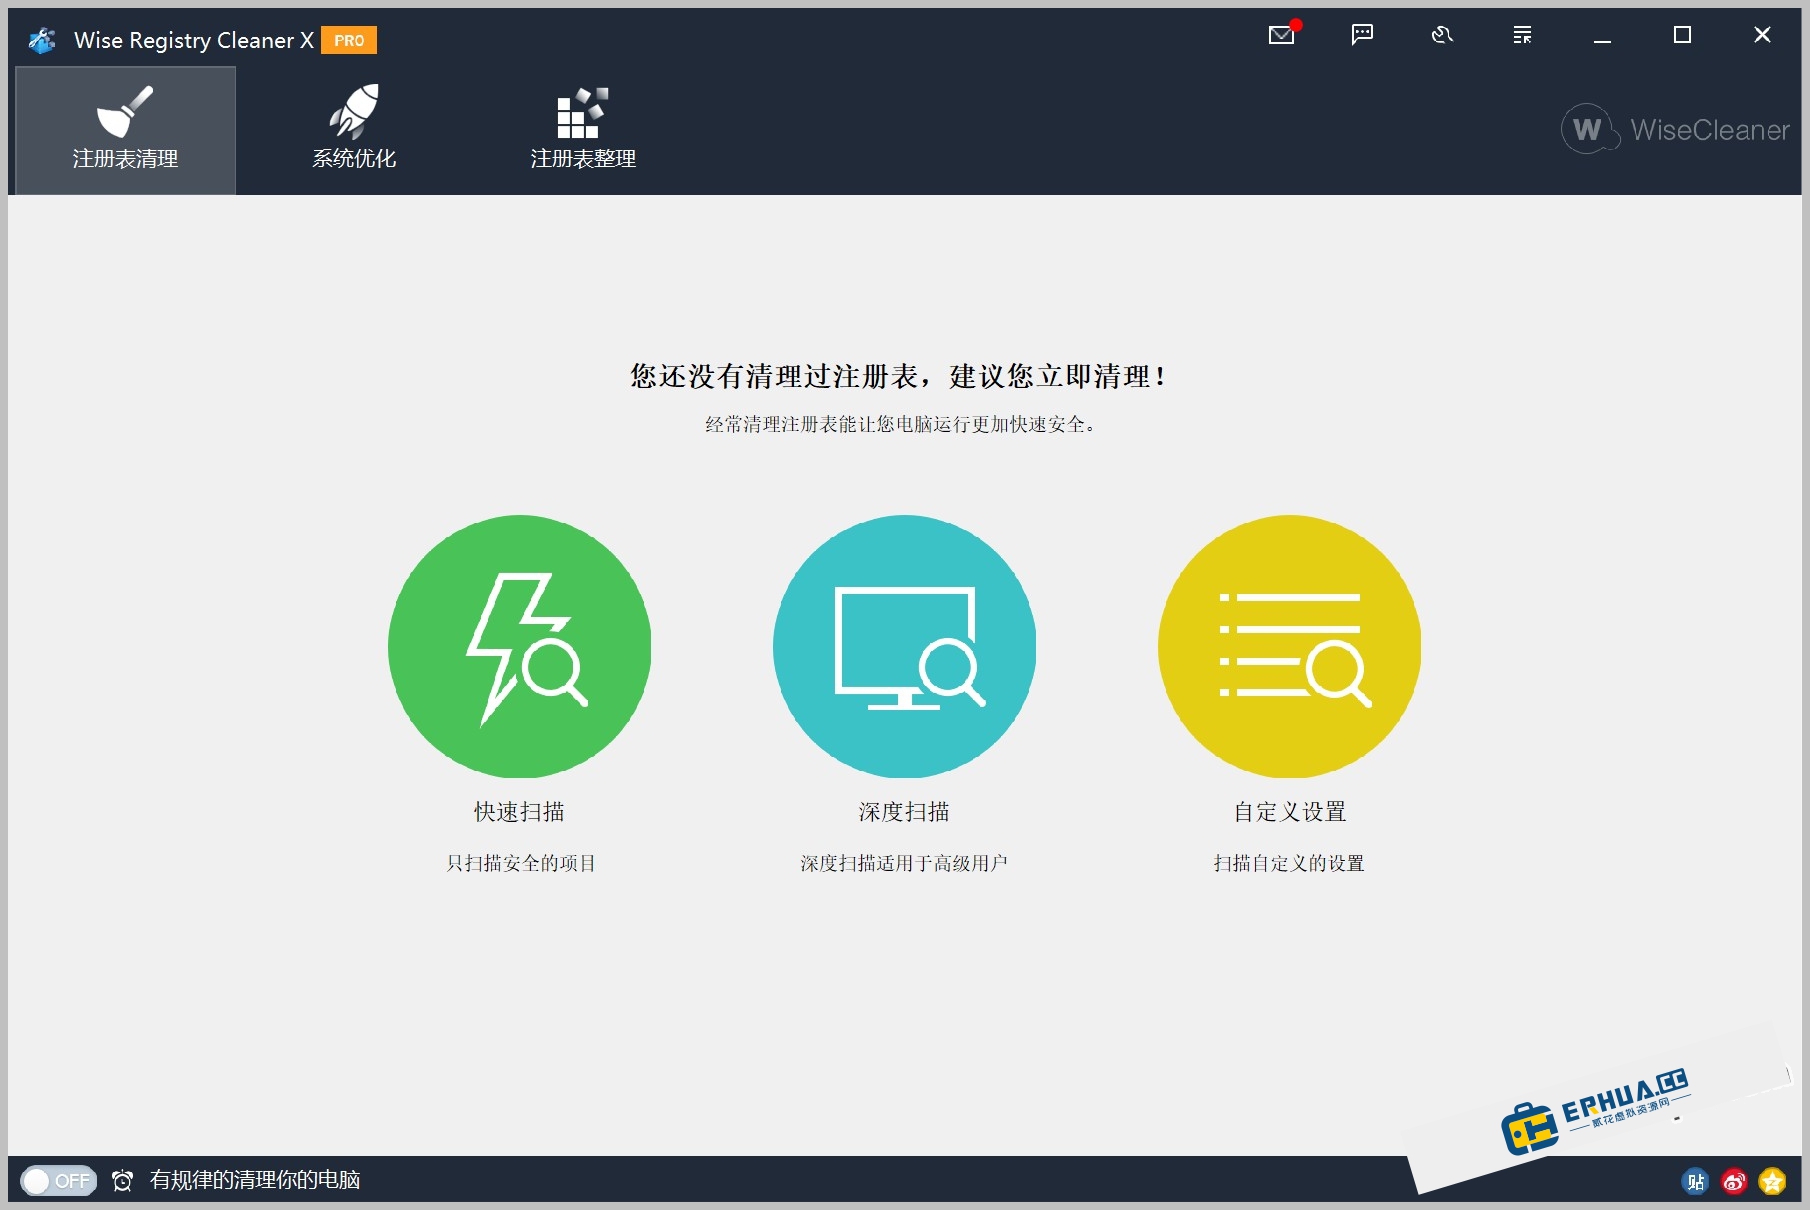The width and height of the screenshot is (1810, 1210).
Task: Share to QZone via yellow star icon
Action: click(x=1771, y=1181)
